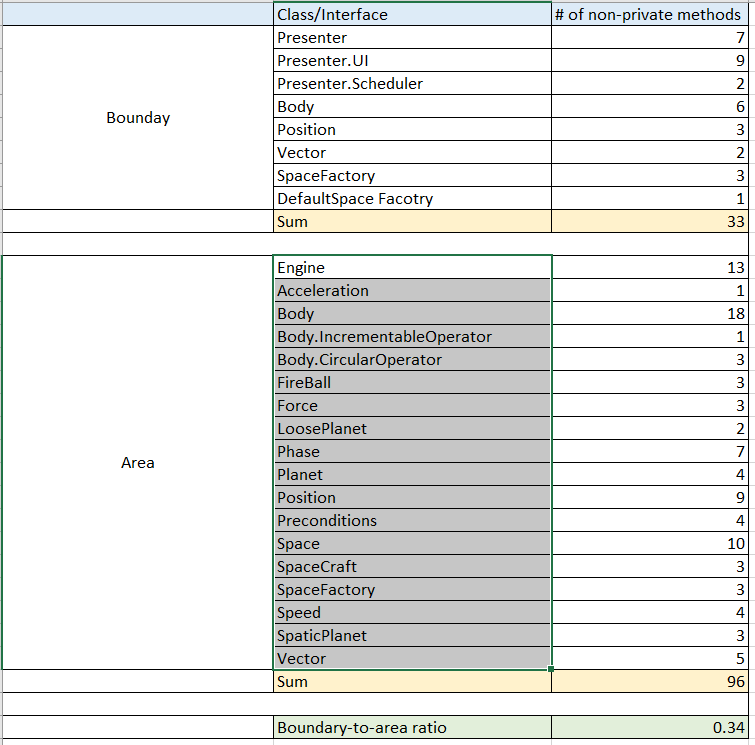Image resolution: width=755 pixels, height=745 pixels.
Task: Click the merged Area cell
Action: 138,463
